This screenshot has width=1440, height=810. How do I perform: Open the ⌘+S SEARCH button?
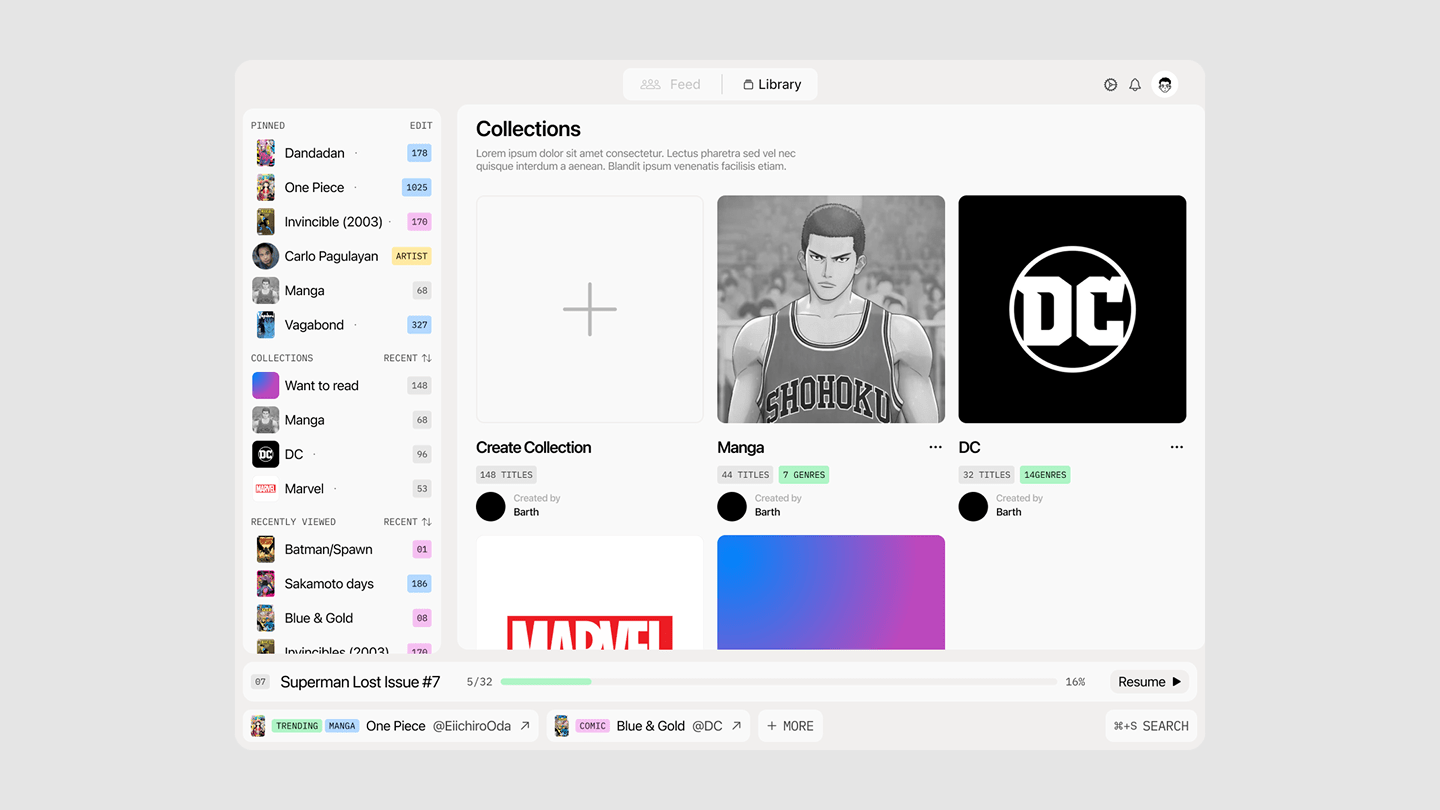(x=1151, y=726)
